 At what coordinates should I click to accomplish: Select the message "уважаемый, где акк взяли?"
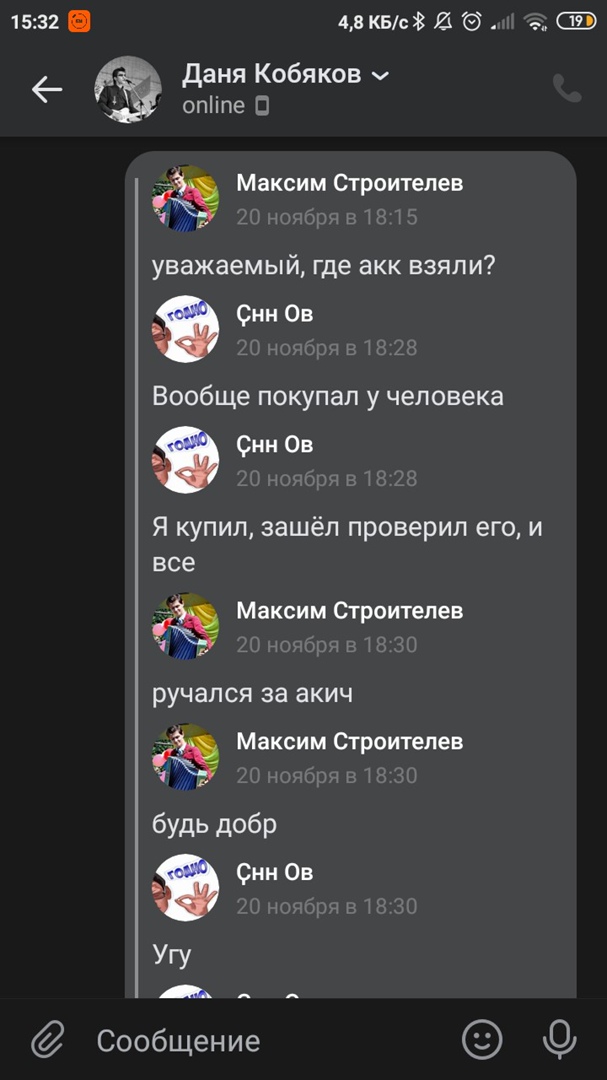pyautogui.click(x=324, y=266)
